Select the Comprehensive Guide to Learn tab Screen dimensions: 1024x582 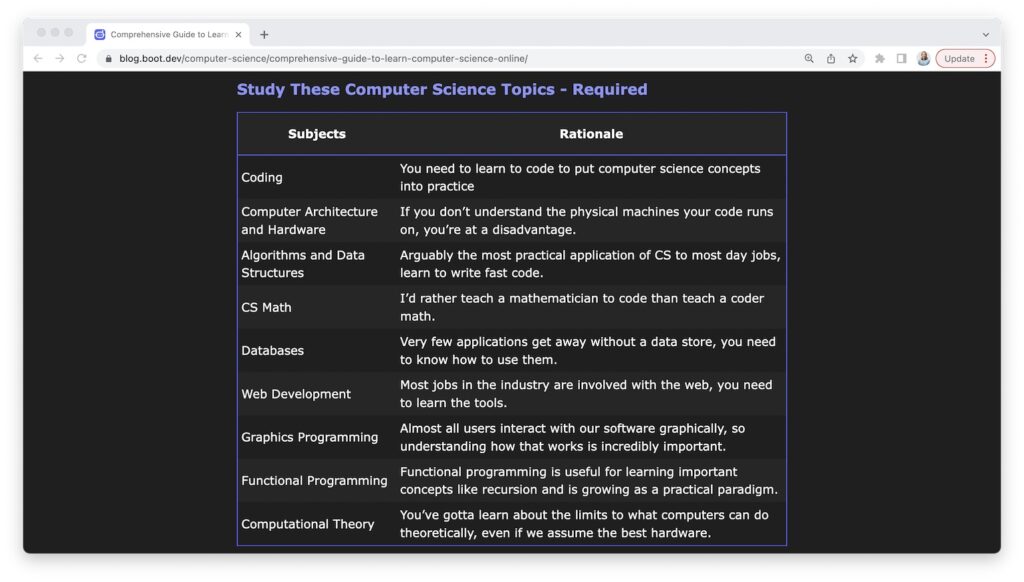(x=165, y=34)
